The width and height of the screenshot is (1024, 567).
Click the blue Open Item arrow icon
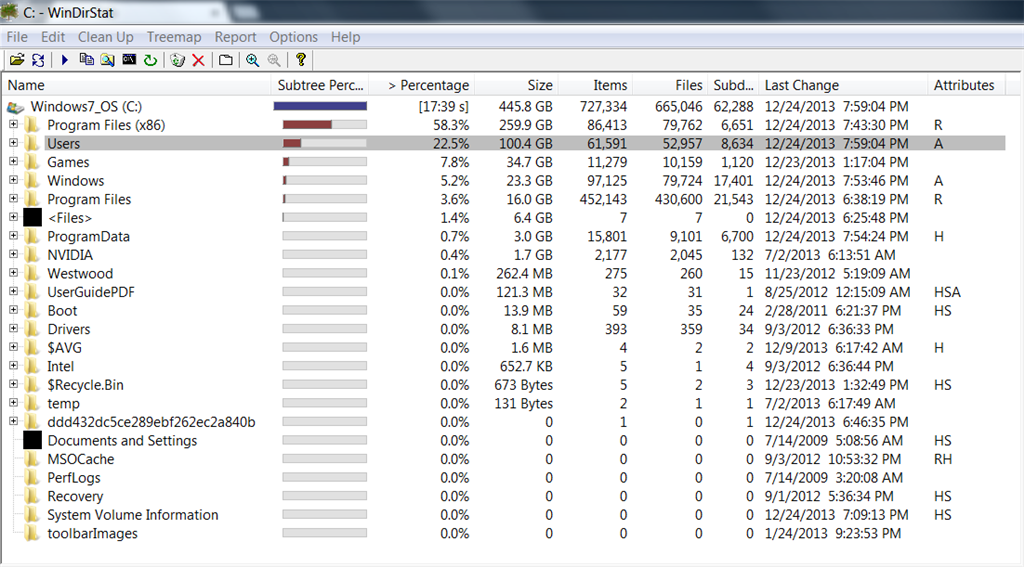point(65,60)
